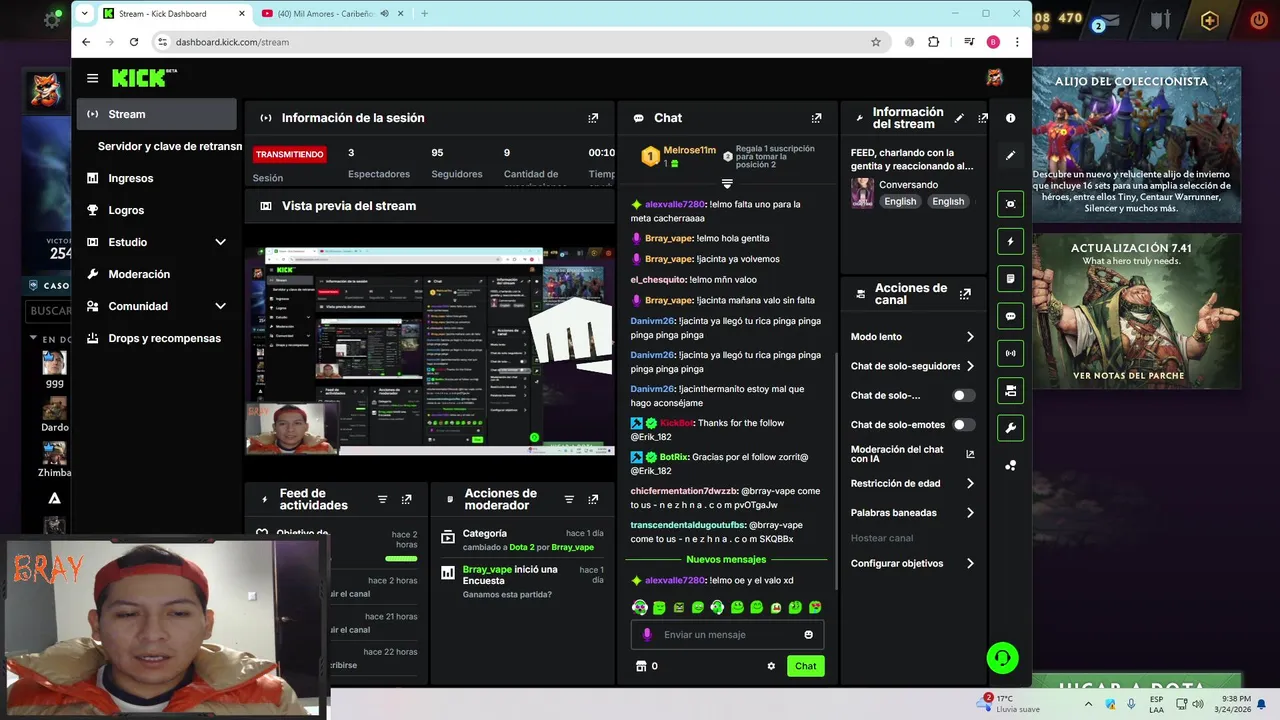This screenshot has width=1280, height=720.
Task: Click the green Chat send button
Action: click(x=806, y=666)
